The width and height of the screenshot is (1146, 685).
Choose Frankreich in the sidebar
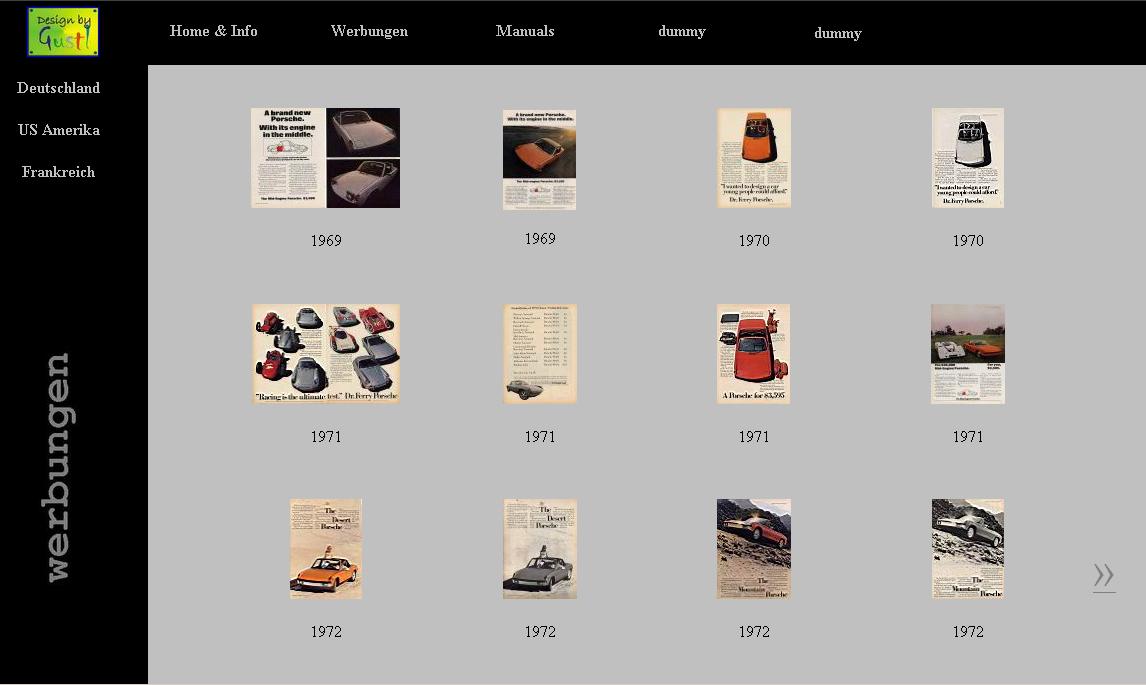pos(58,172)
